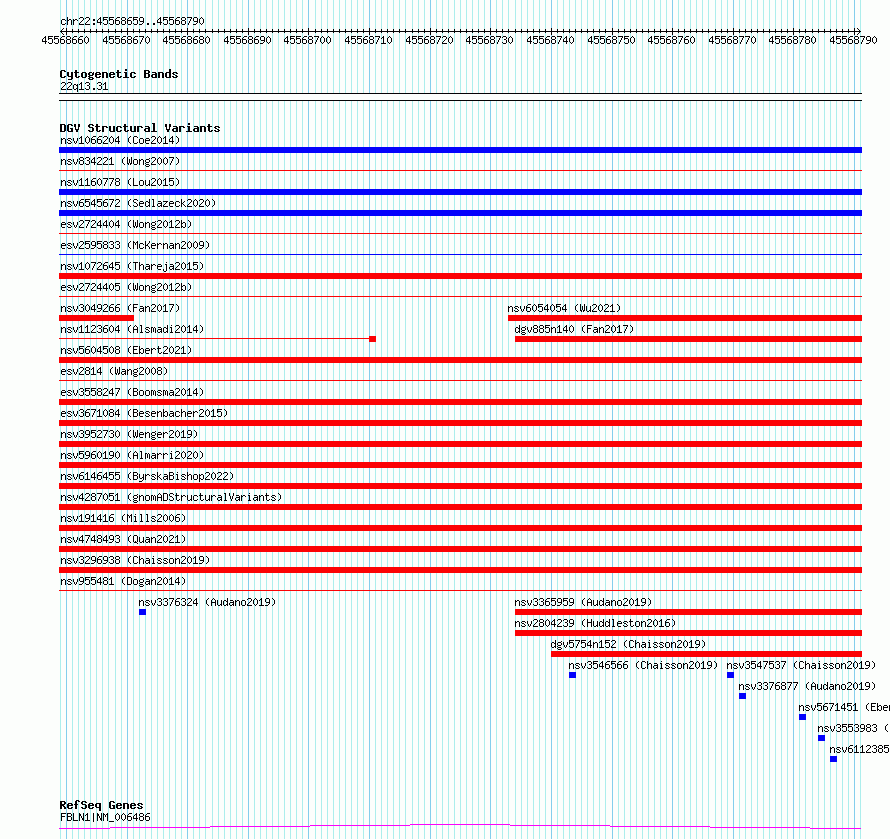Open the nsv955481 (Dogan2014) label

tap(123, 581)
